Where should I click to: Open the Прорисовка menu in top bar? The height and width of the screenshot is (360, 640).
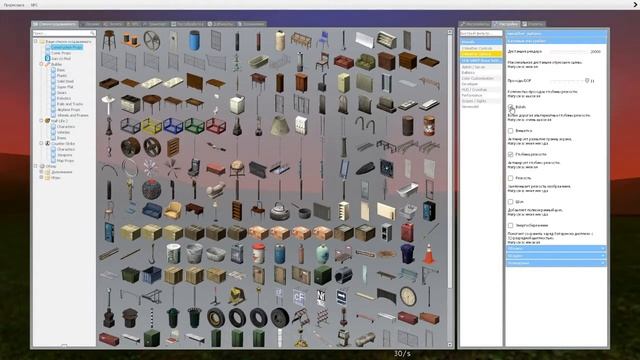(14, 5)
